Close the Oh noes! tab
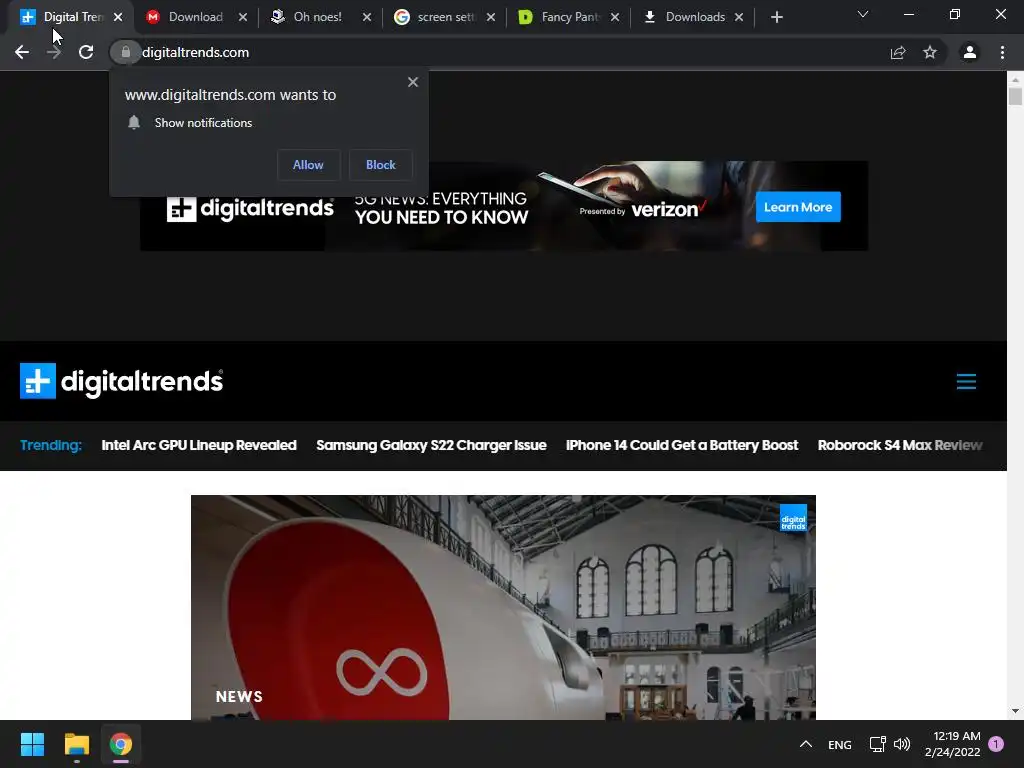1024x768 pixels. (367, 17)
